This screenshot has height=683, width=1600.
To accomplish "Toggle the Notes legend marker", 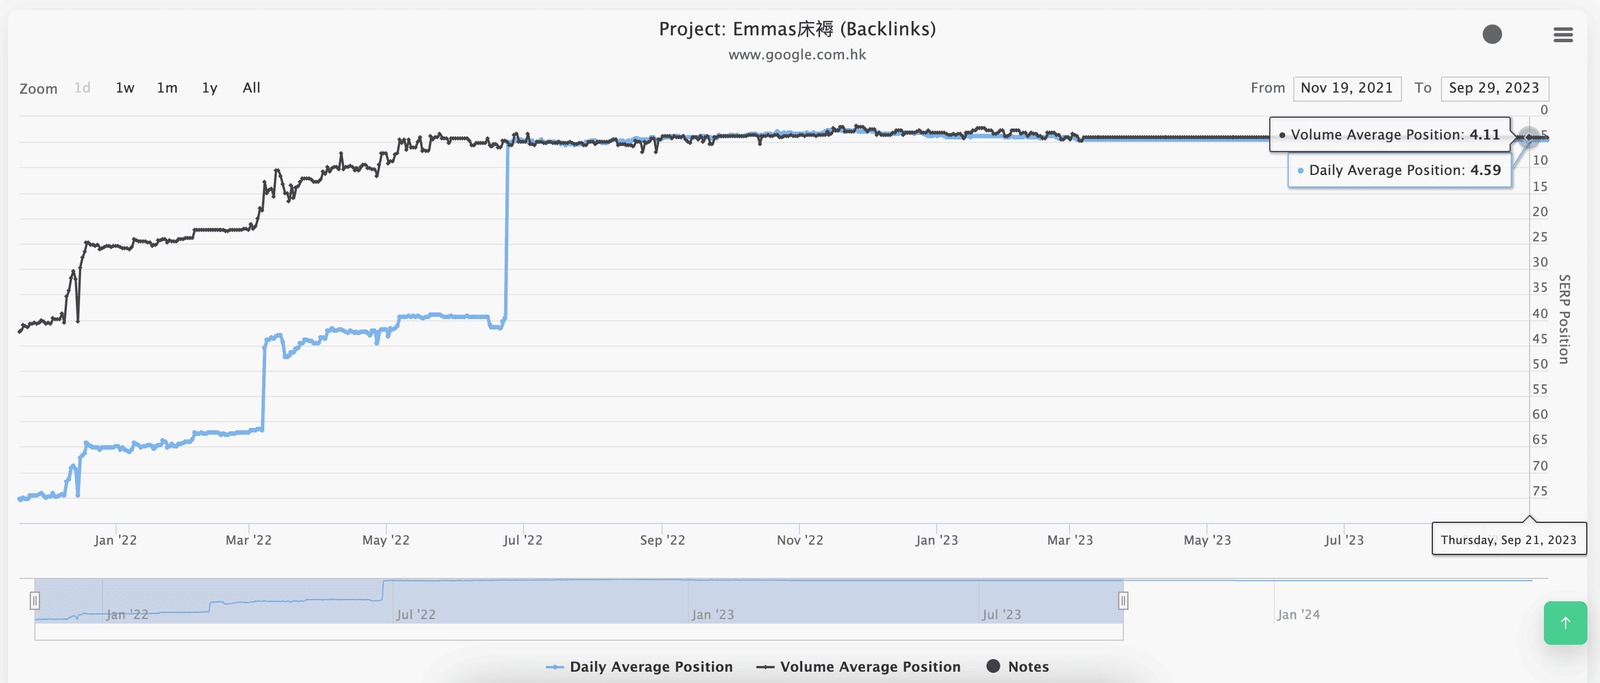I will (1017, 667).
